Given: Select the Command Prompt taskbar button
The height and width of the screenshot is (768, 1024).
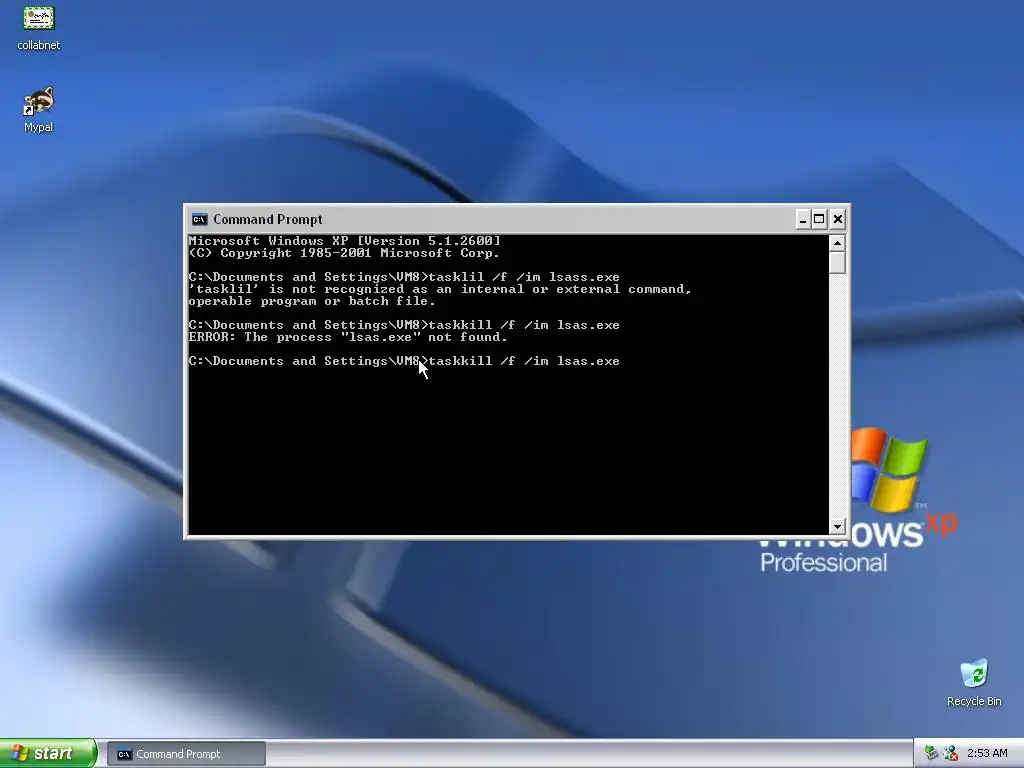Looking at the screenshot, I should [x=186, y=754].
